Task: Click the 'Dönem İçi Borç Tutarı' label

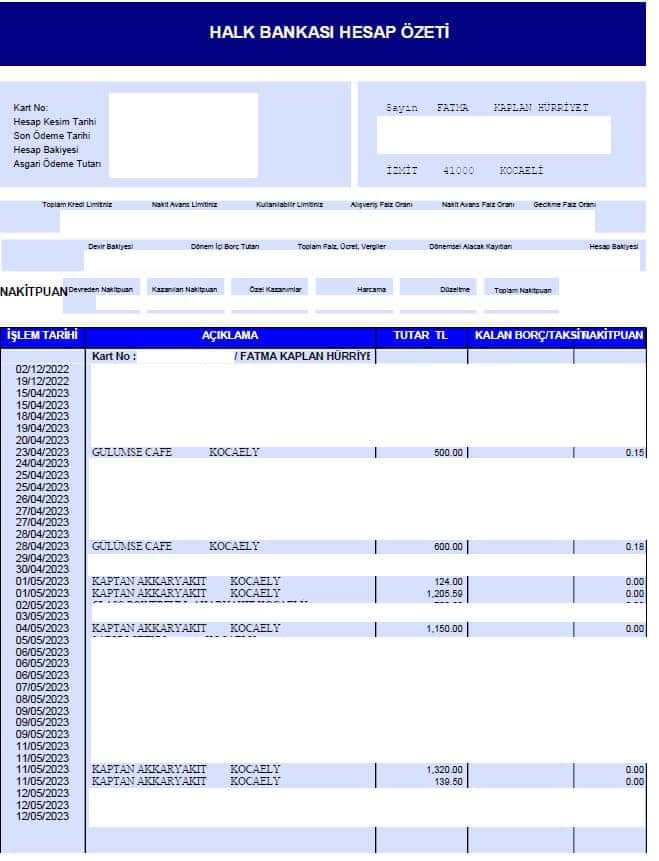Action: 225,247
